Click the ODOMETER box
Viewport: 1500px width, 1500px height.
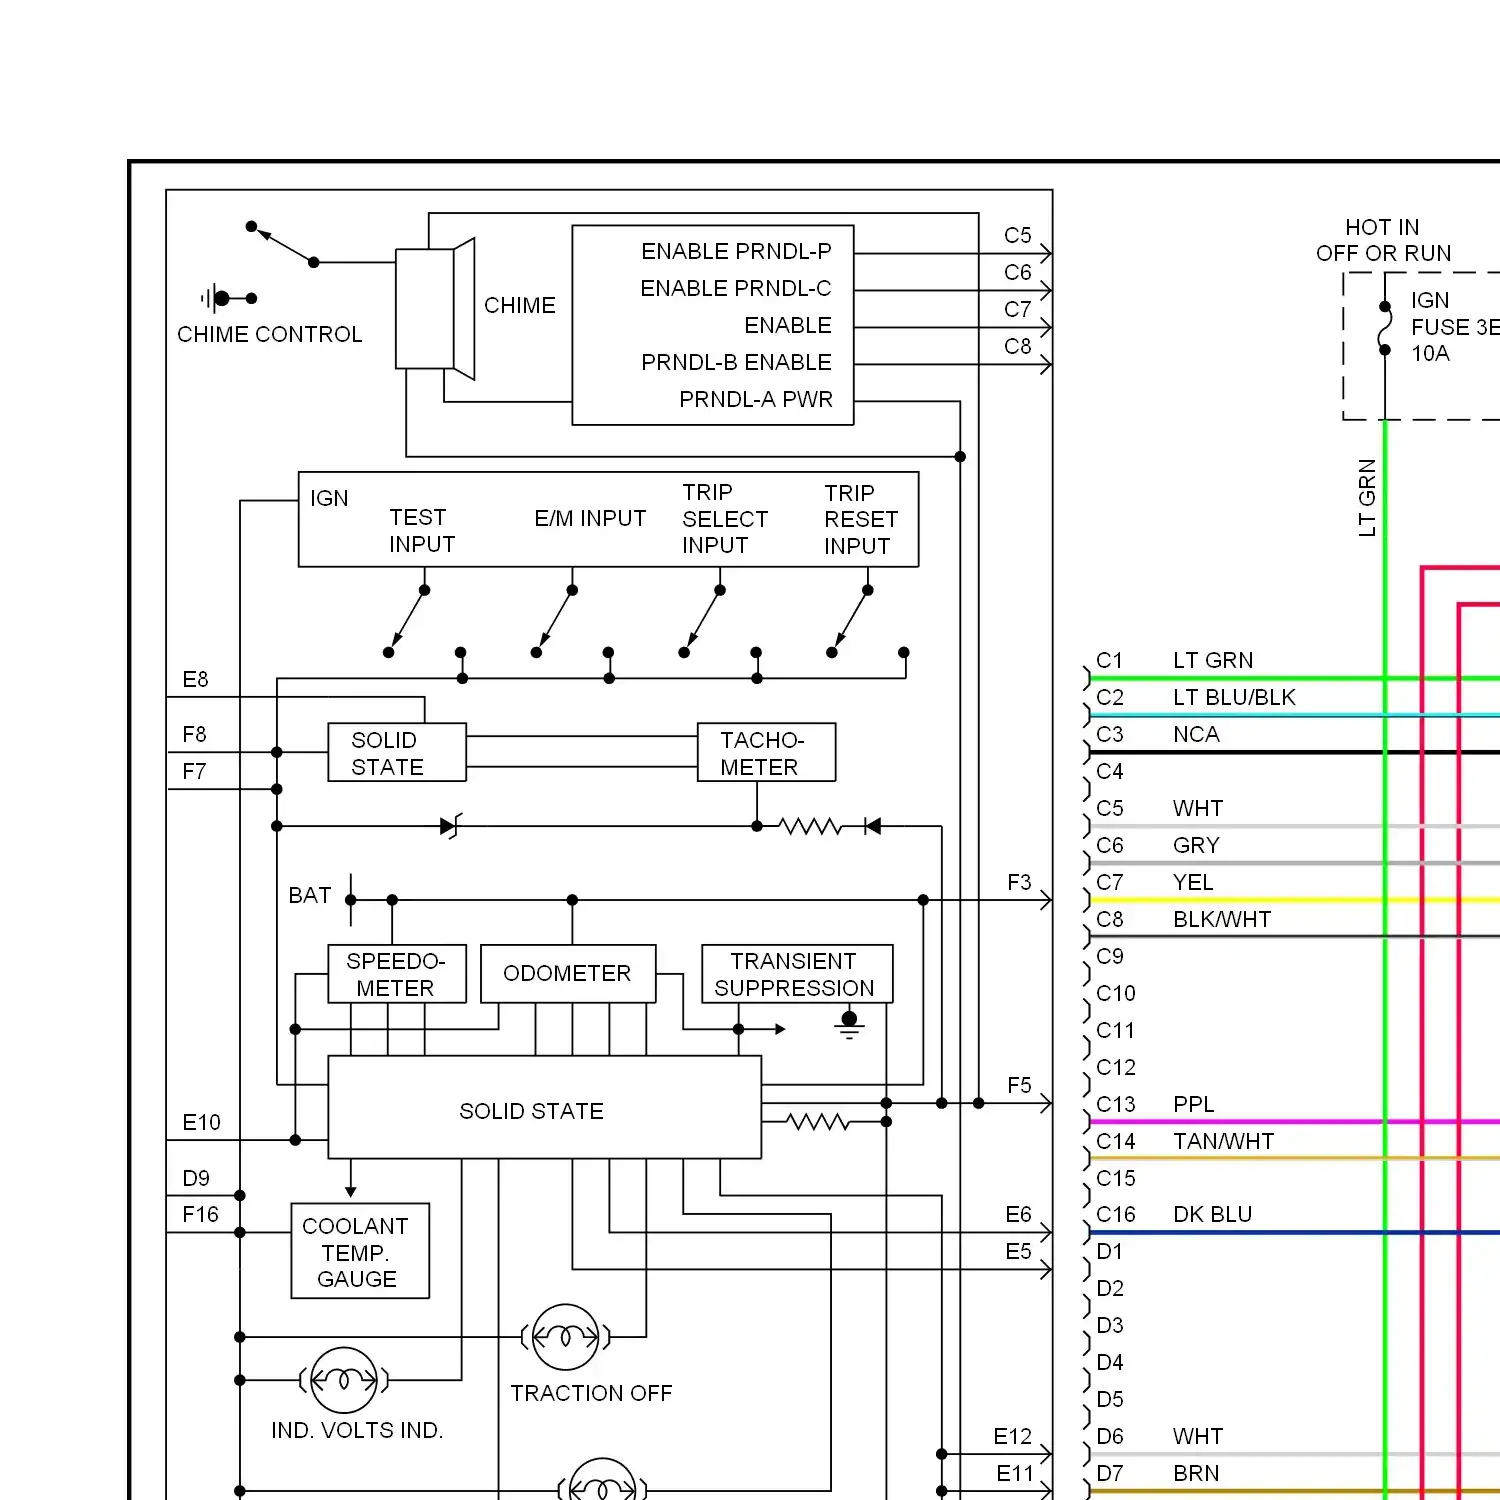568,974
